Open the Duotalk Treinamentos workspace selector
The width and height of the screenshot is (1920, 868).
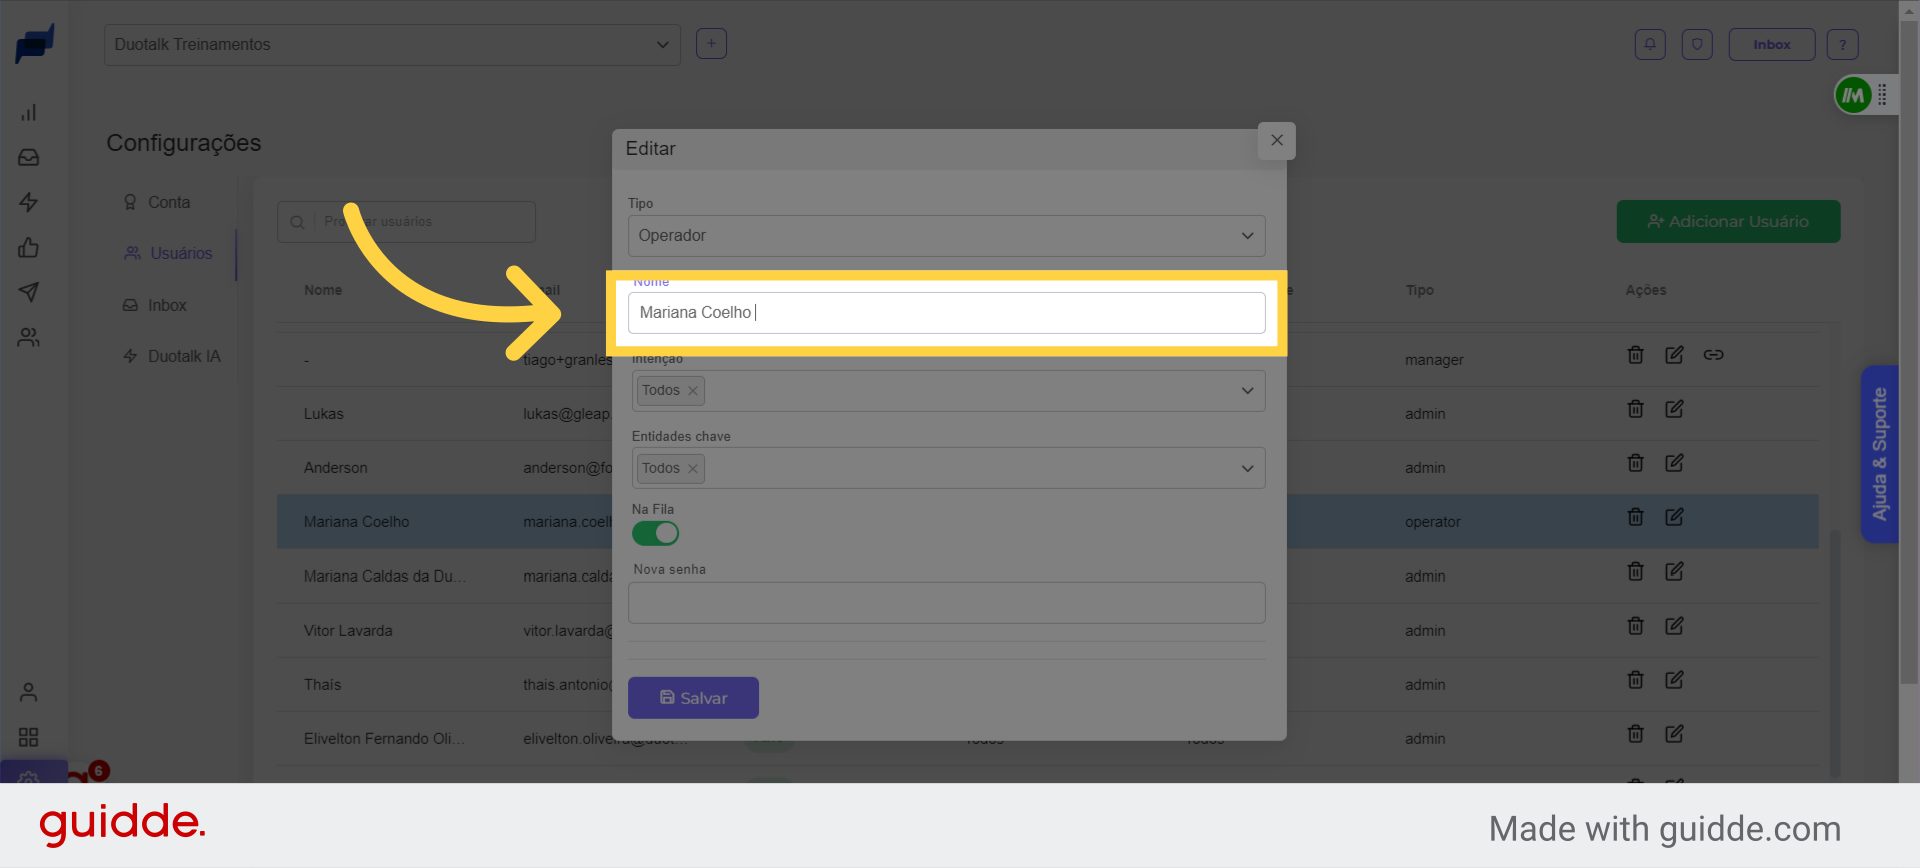[x=392, y=45]
